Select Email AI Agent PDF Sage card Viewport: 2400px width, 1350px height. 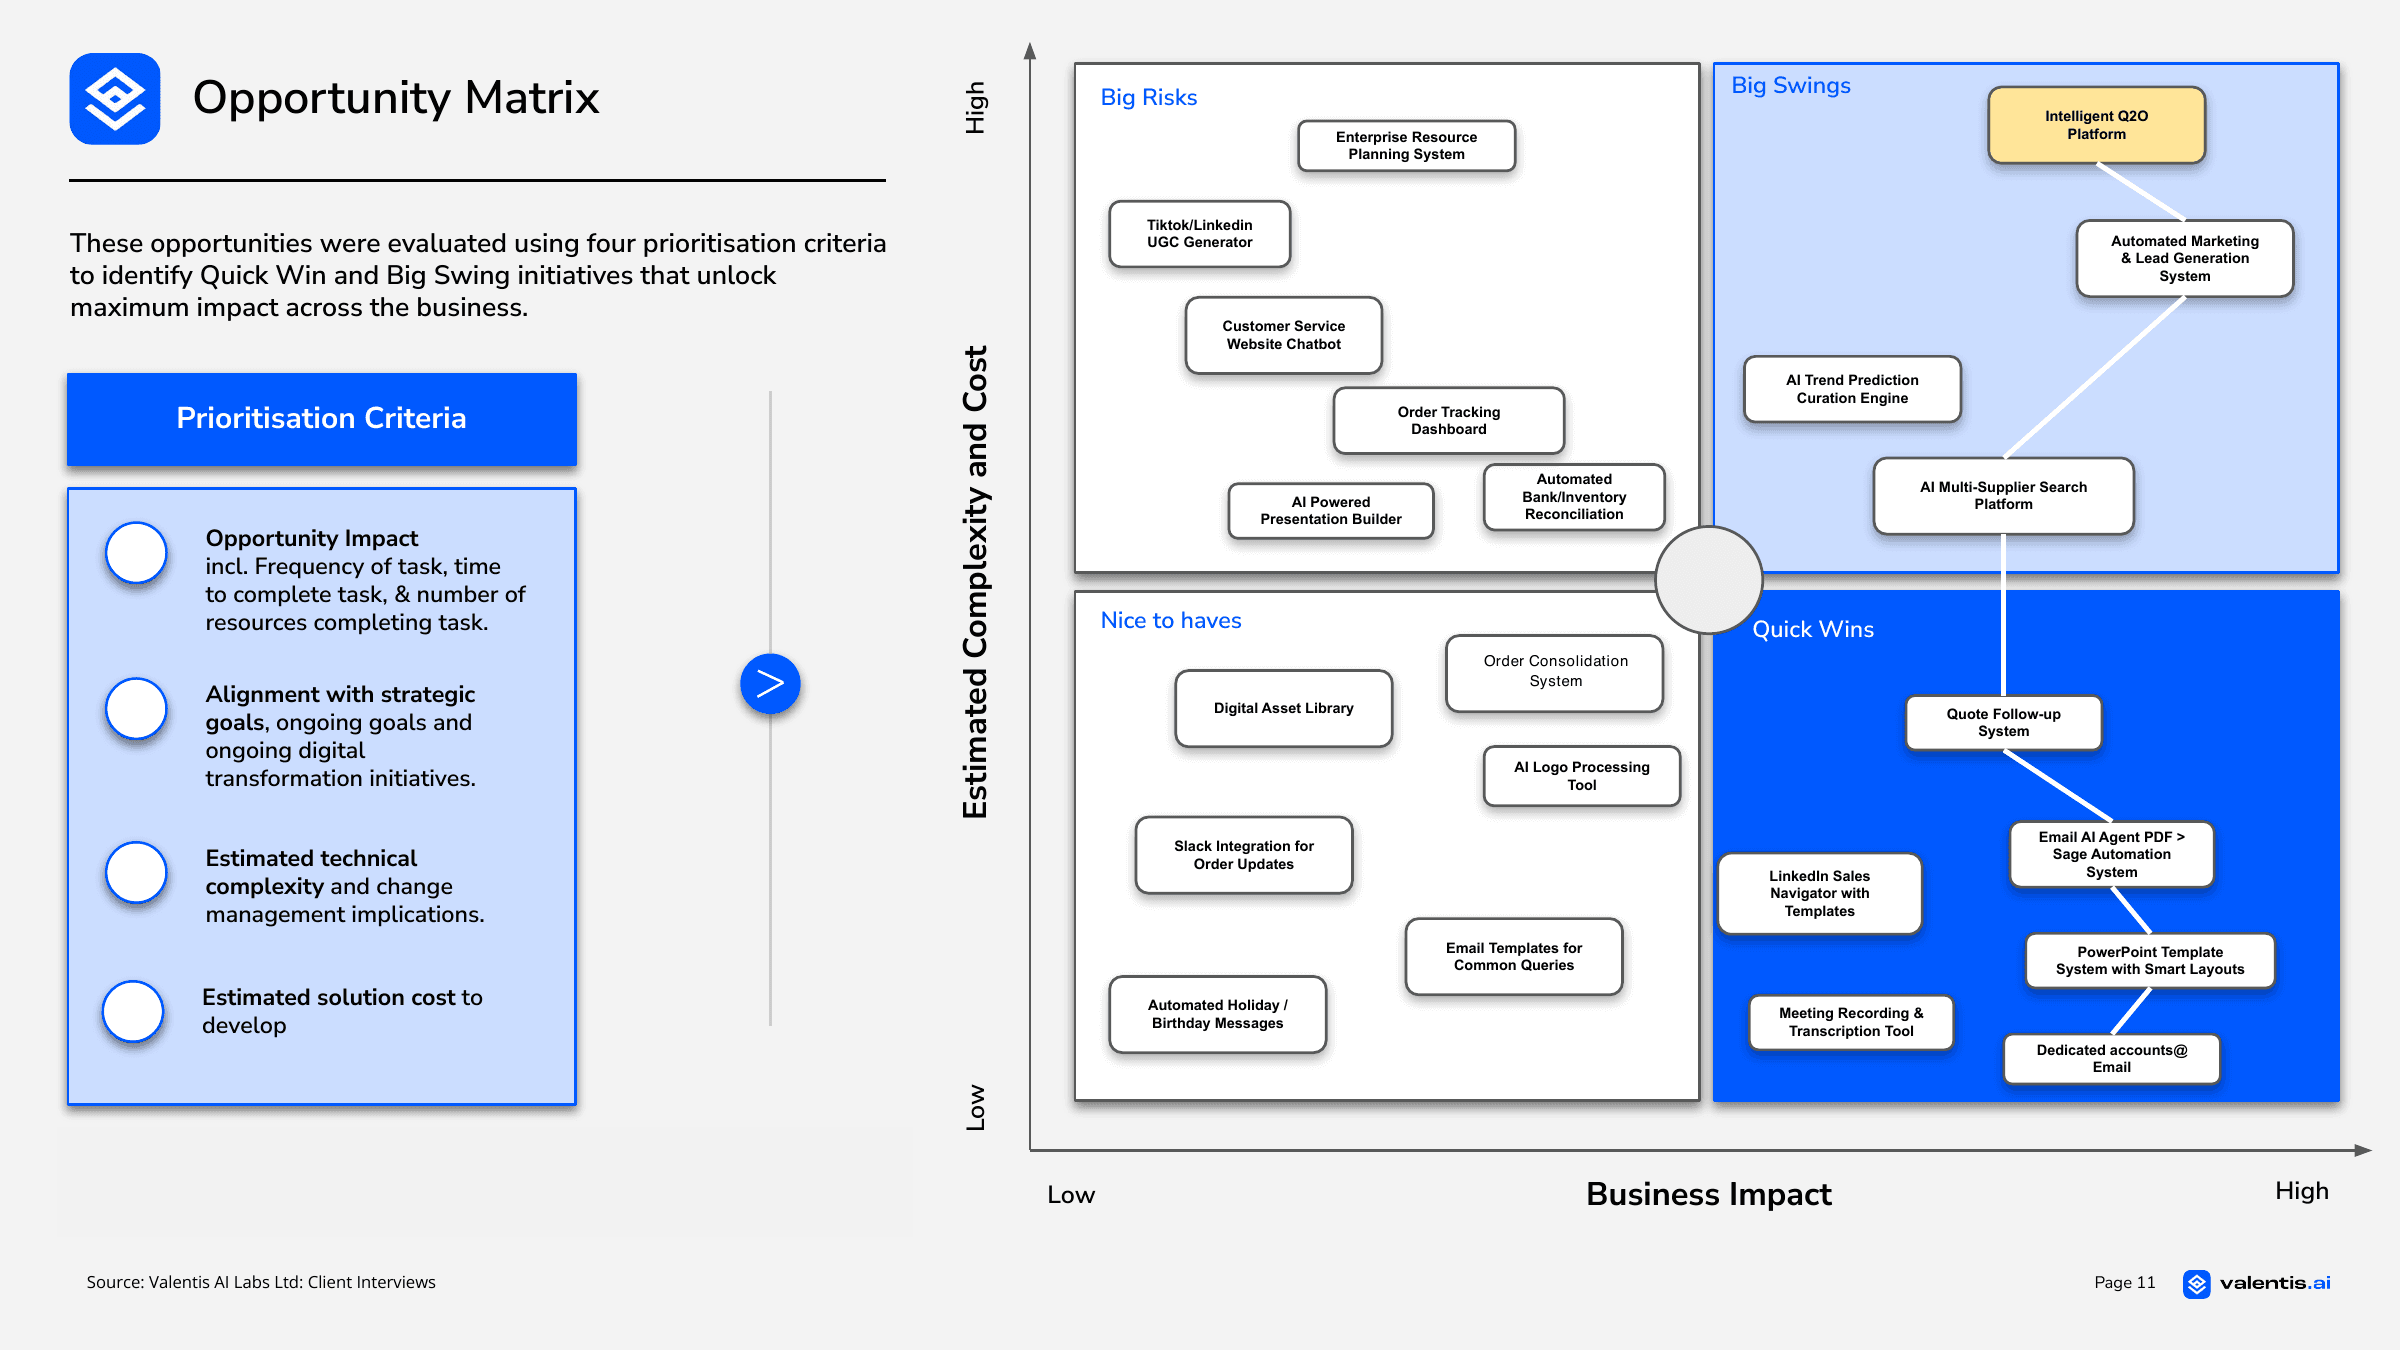pos(2111,855)
